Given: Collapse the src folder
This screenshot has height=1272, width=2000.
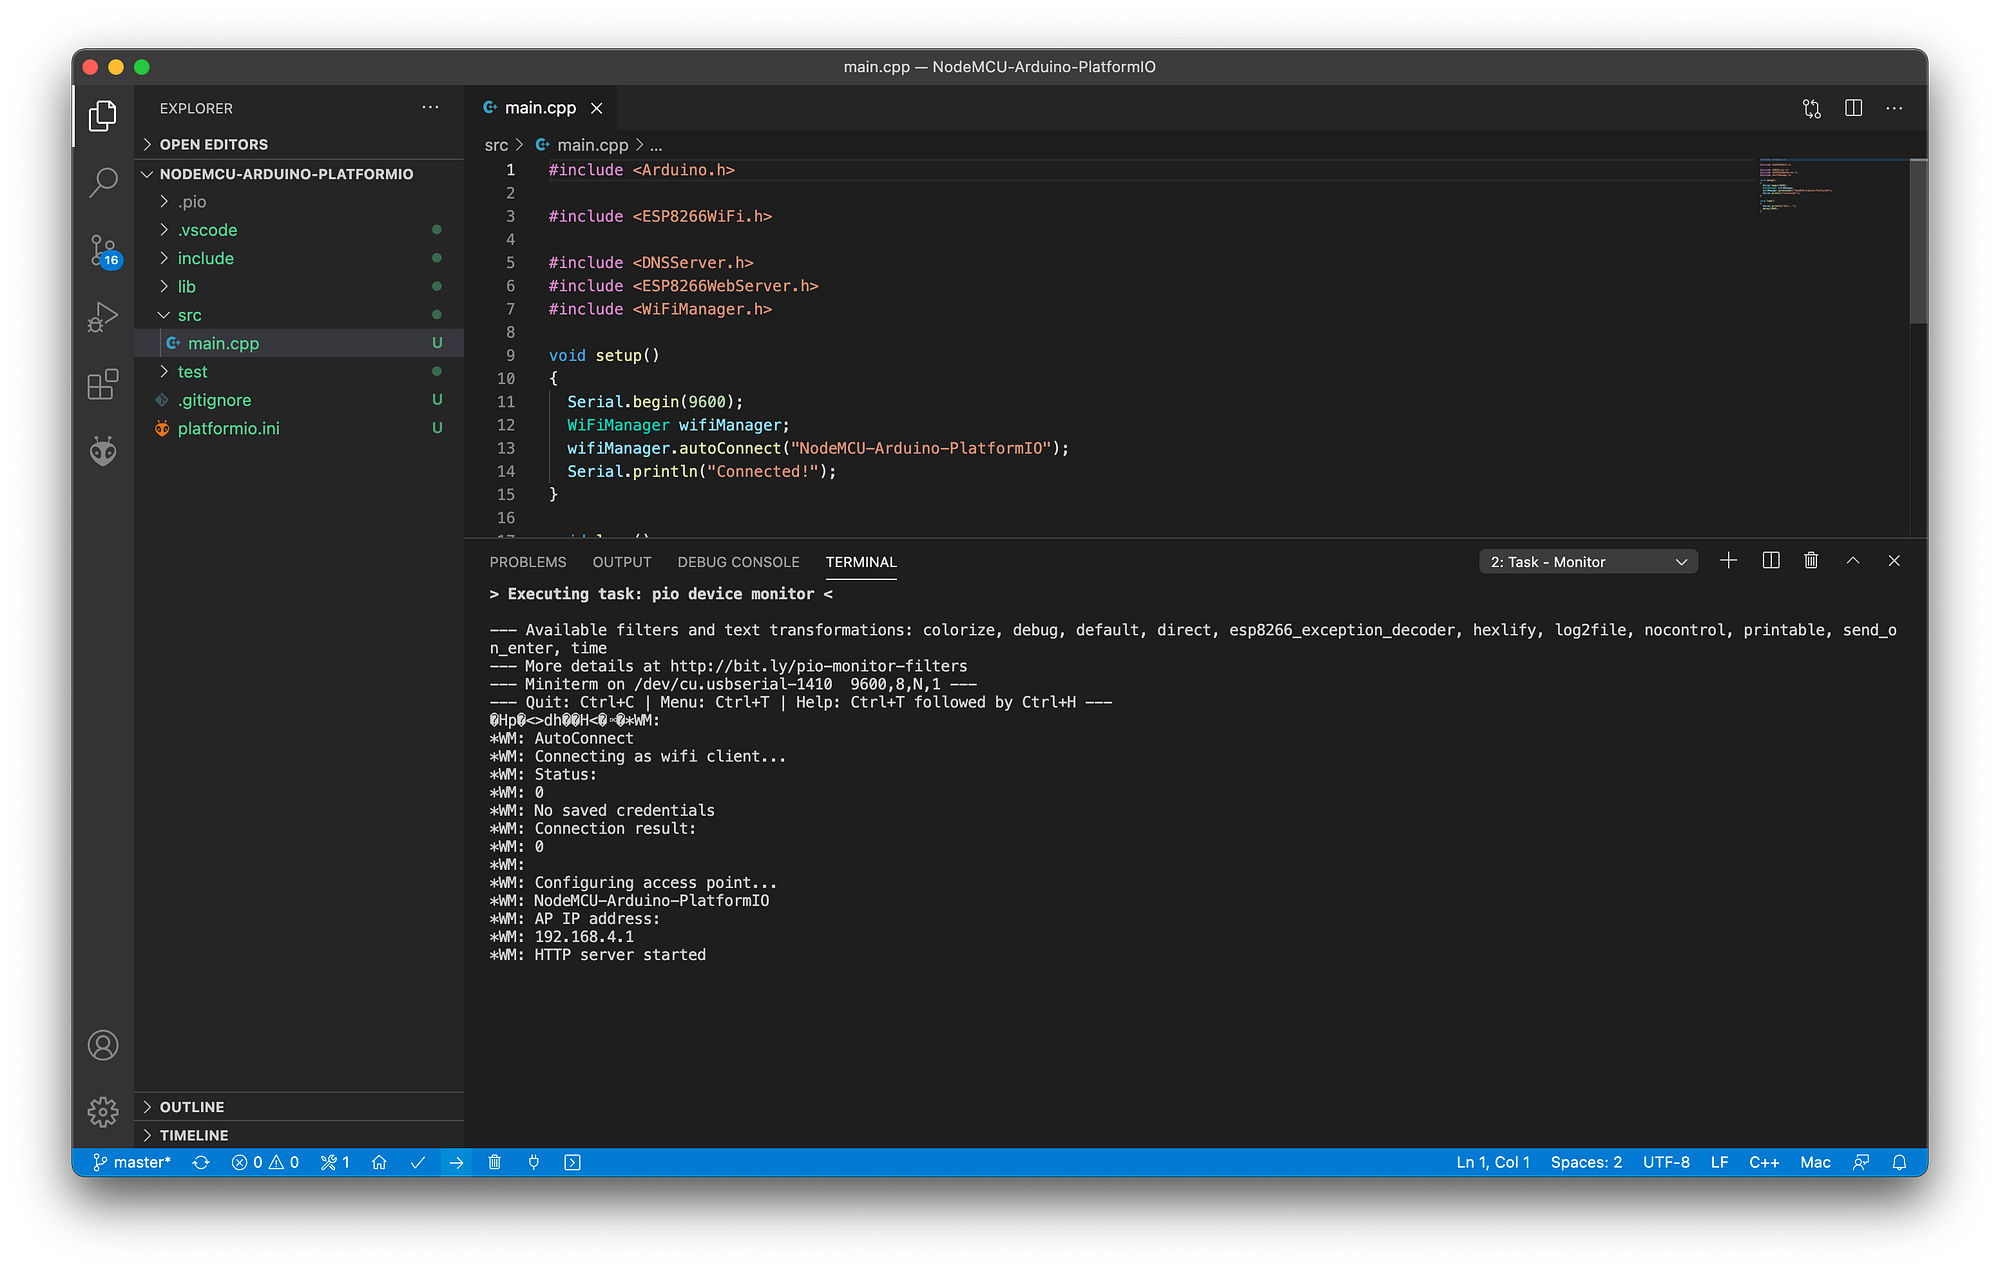Looking at the screenshot, I should pos(164,315).
